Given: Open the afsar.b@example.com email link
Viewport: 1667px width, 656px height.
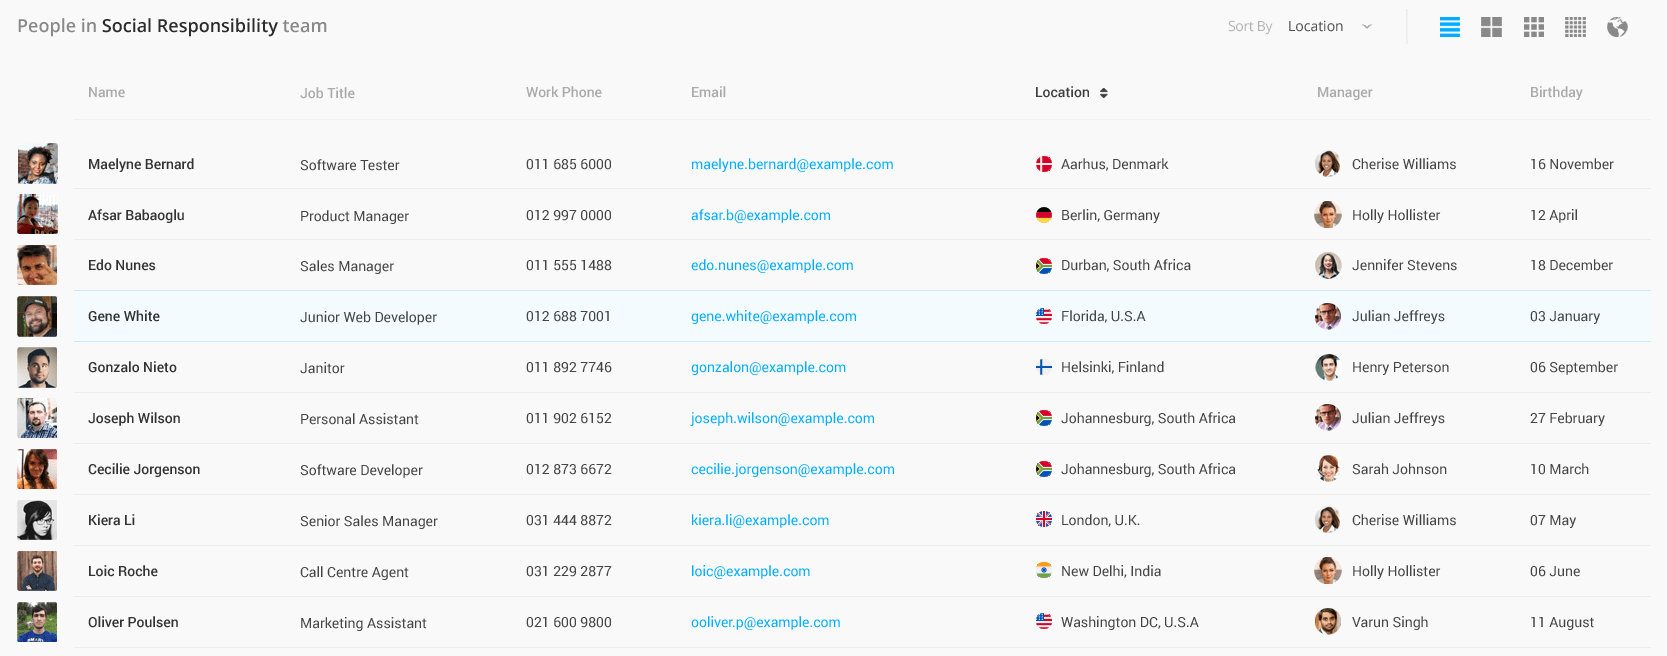Looking at the screenshot, I should click(761, 215).
